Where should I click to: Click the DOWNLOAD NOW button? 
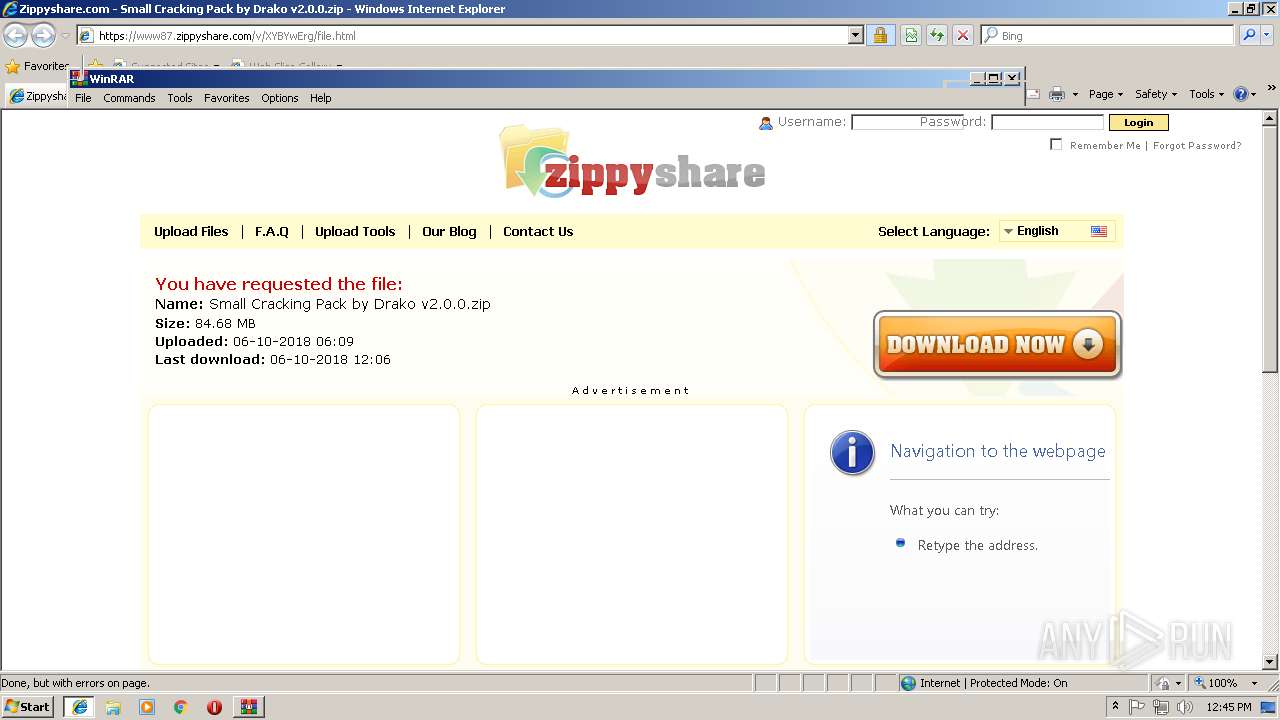(x=997, y=345)
